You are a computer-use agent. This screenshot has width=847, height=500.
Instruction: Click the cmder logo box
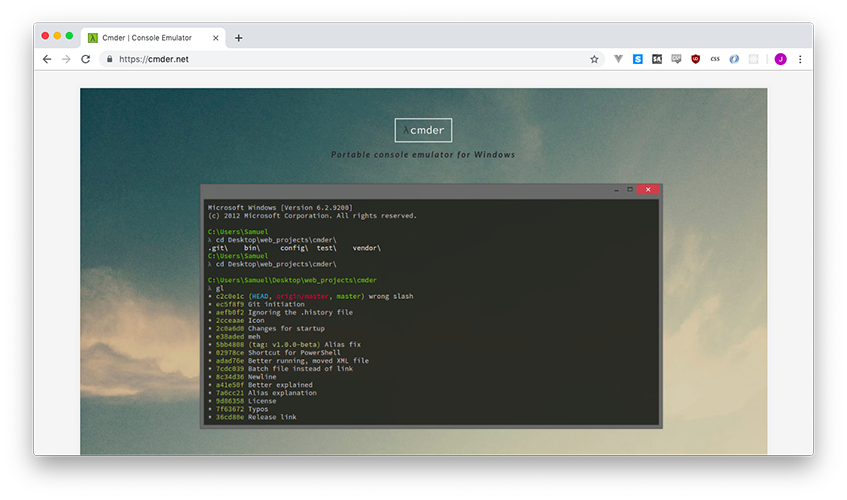click(424, 130)
